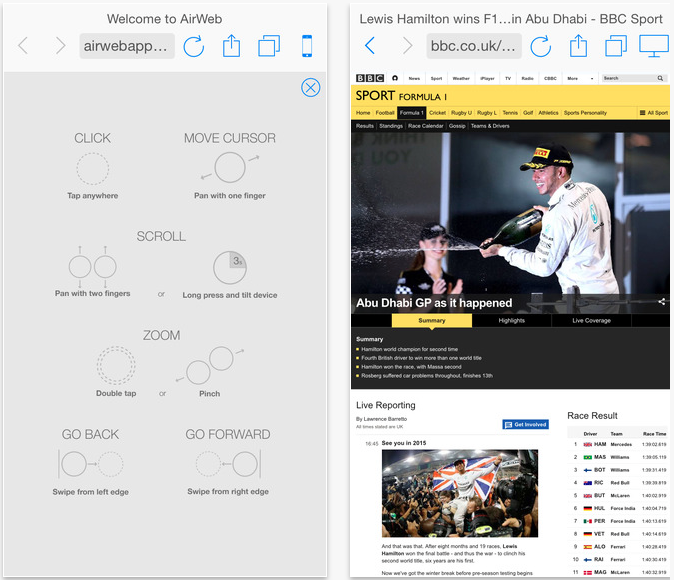Select Golf in sport navigation

click(x=528, y=113)
